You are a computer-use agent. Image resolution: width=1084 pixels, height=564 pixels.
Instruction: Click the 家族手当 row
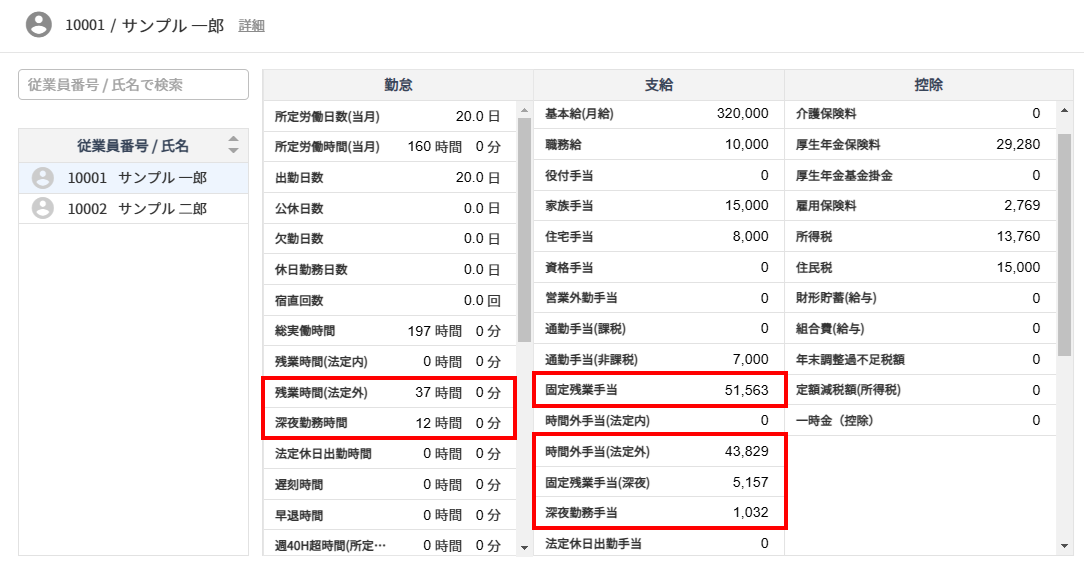click(x=659, y=205)
